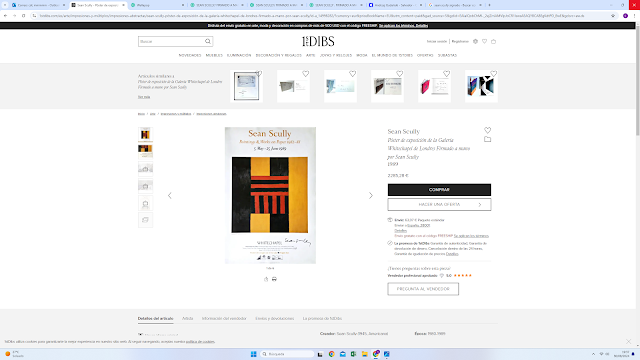
Task: Click HACER UNA OFERTA button
Action: [x=439, y=204]
